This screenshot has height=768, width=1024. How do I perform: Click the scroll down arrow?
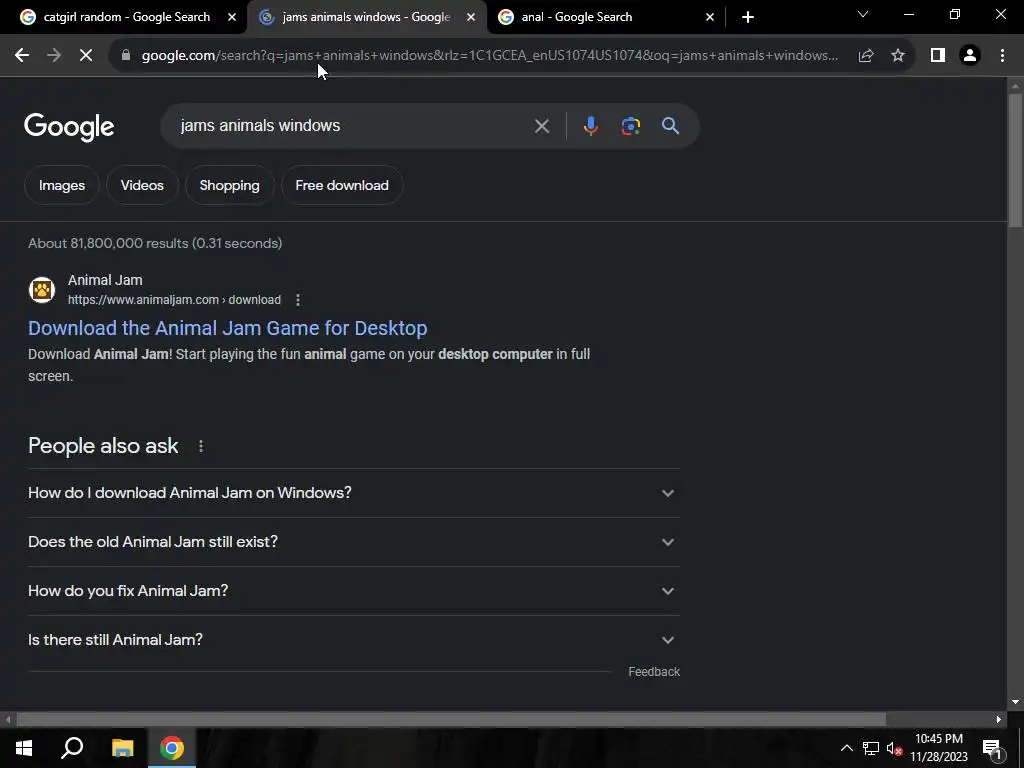pyautogui.click(x=1015, y=702)
